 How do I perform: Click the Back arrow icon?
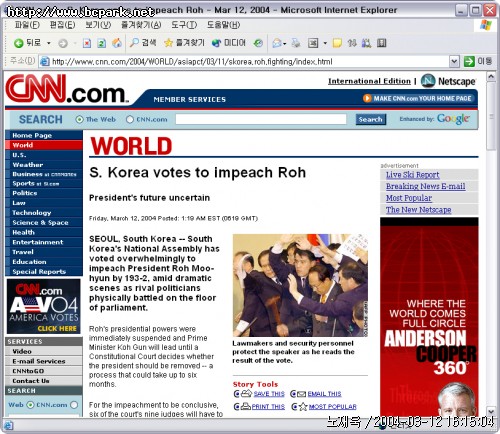(18, 43)
